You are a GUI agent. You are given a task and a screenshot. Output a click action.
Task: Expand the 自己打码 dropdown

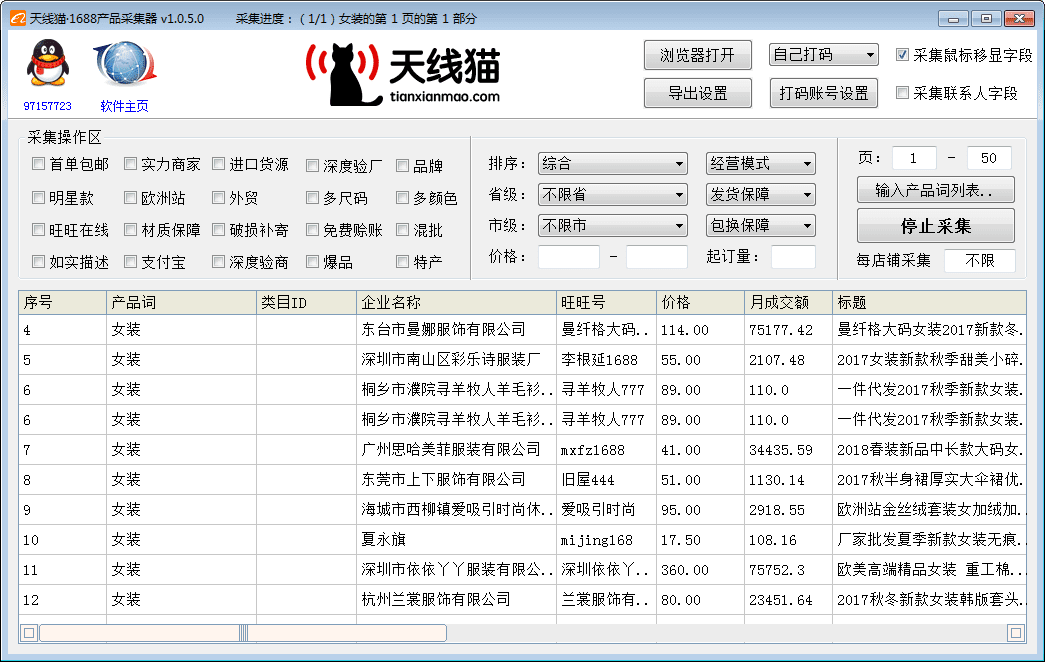coord(824,55)
